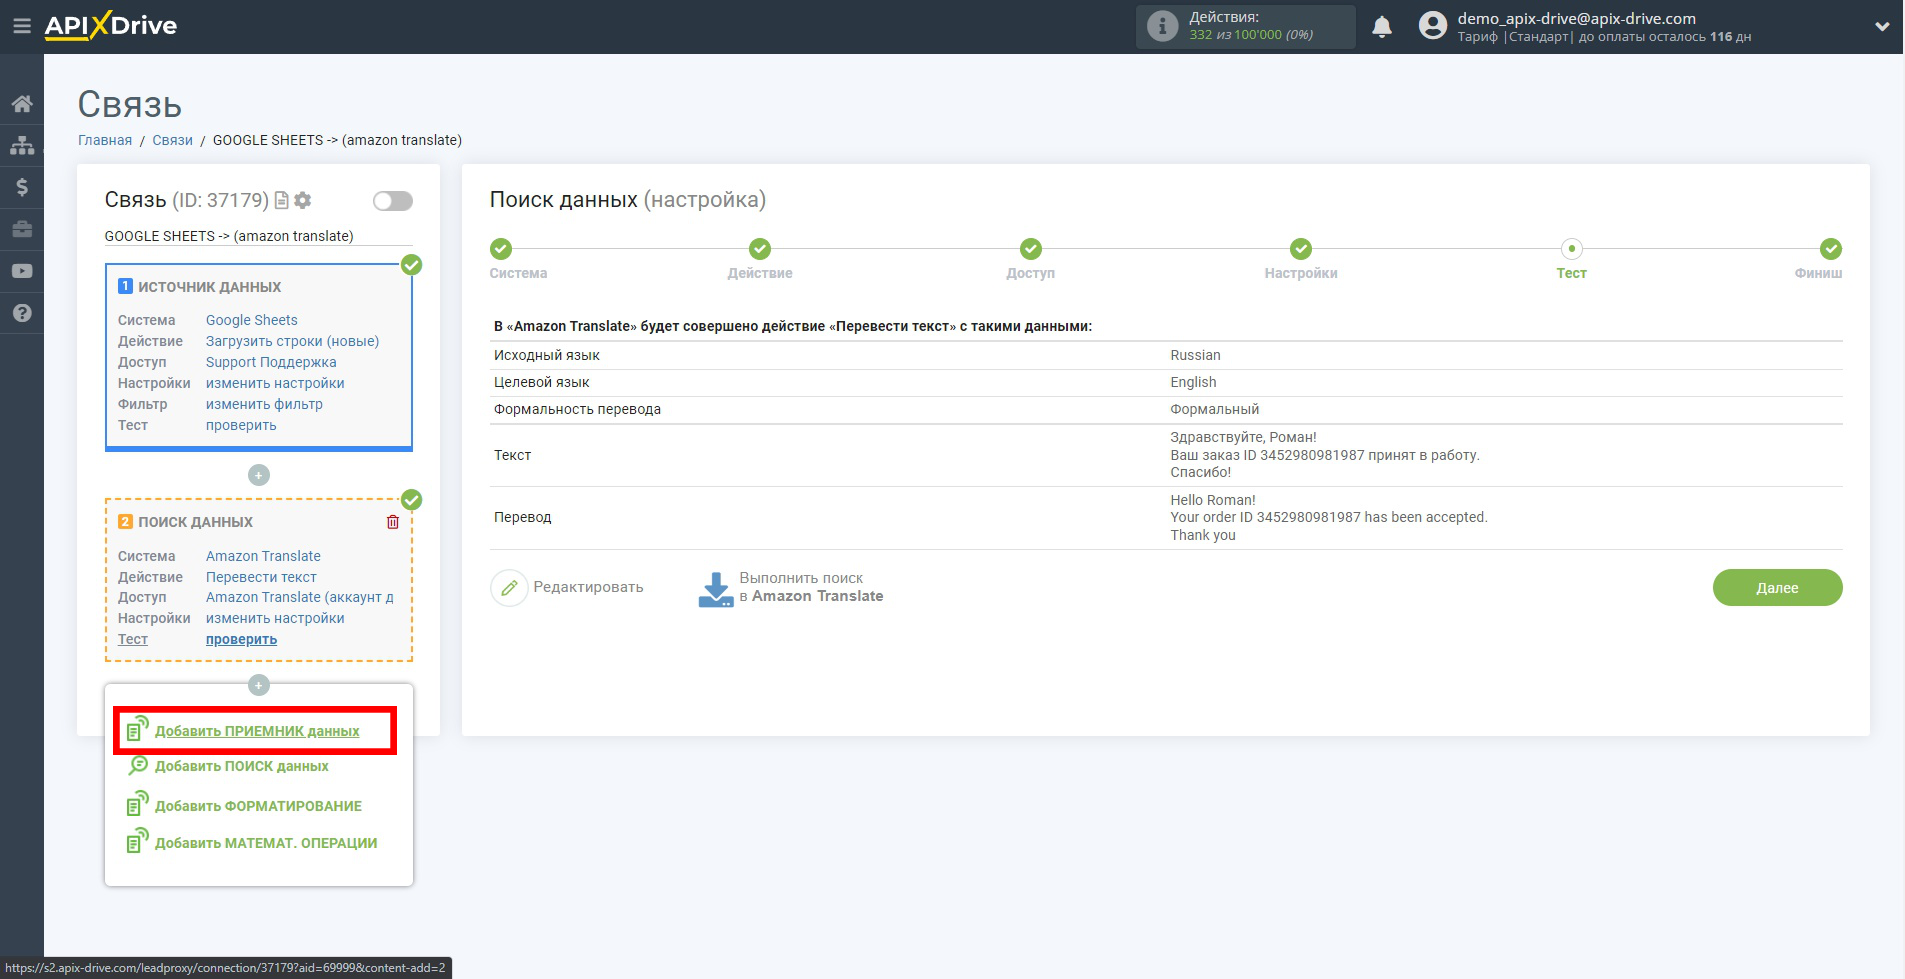Click the demo_apix-drive@apix-drive.com account name

pyautogui.click(x=1576, y=18)
